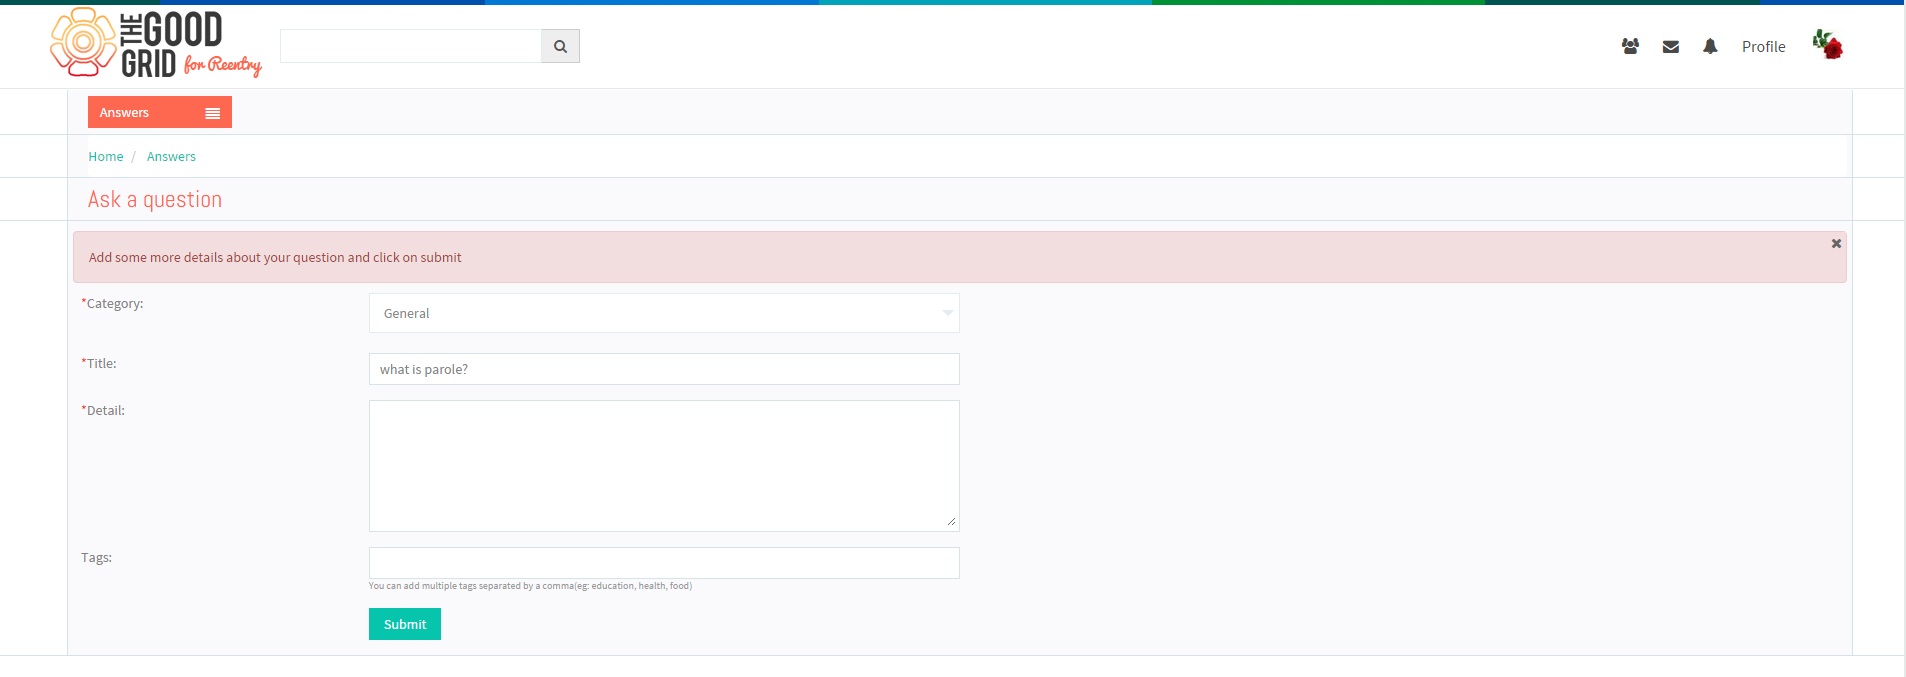Viewport: 1906px width, 677px height.
Task: Go to Home breadcrumb
Action: [x=106, y=156]
